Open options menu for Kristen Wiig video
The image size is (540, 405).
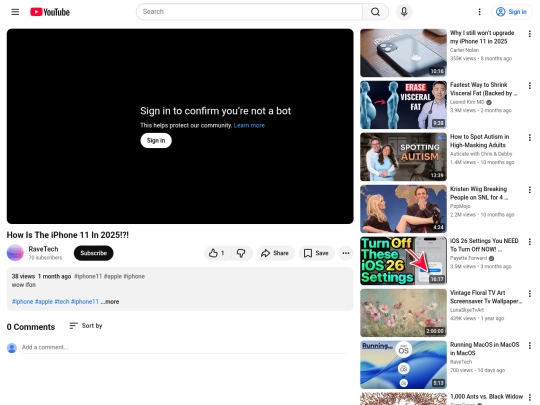point(530,190)
